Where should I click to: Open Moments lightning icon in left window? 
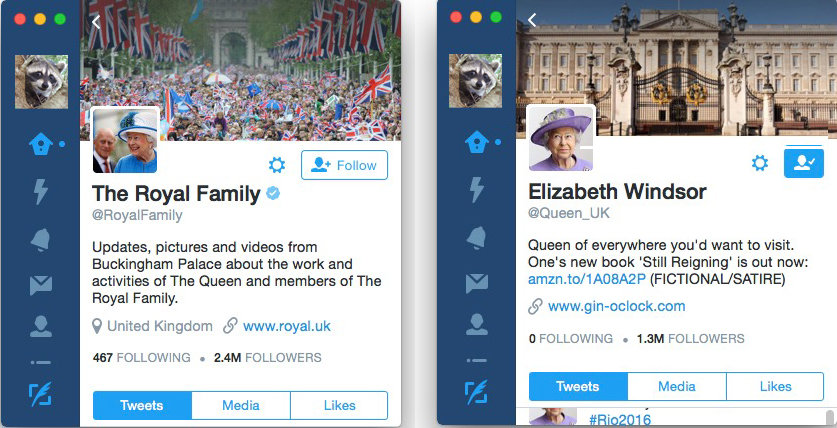41,191
